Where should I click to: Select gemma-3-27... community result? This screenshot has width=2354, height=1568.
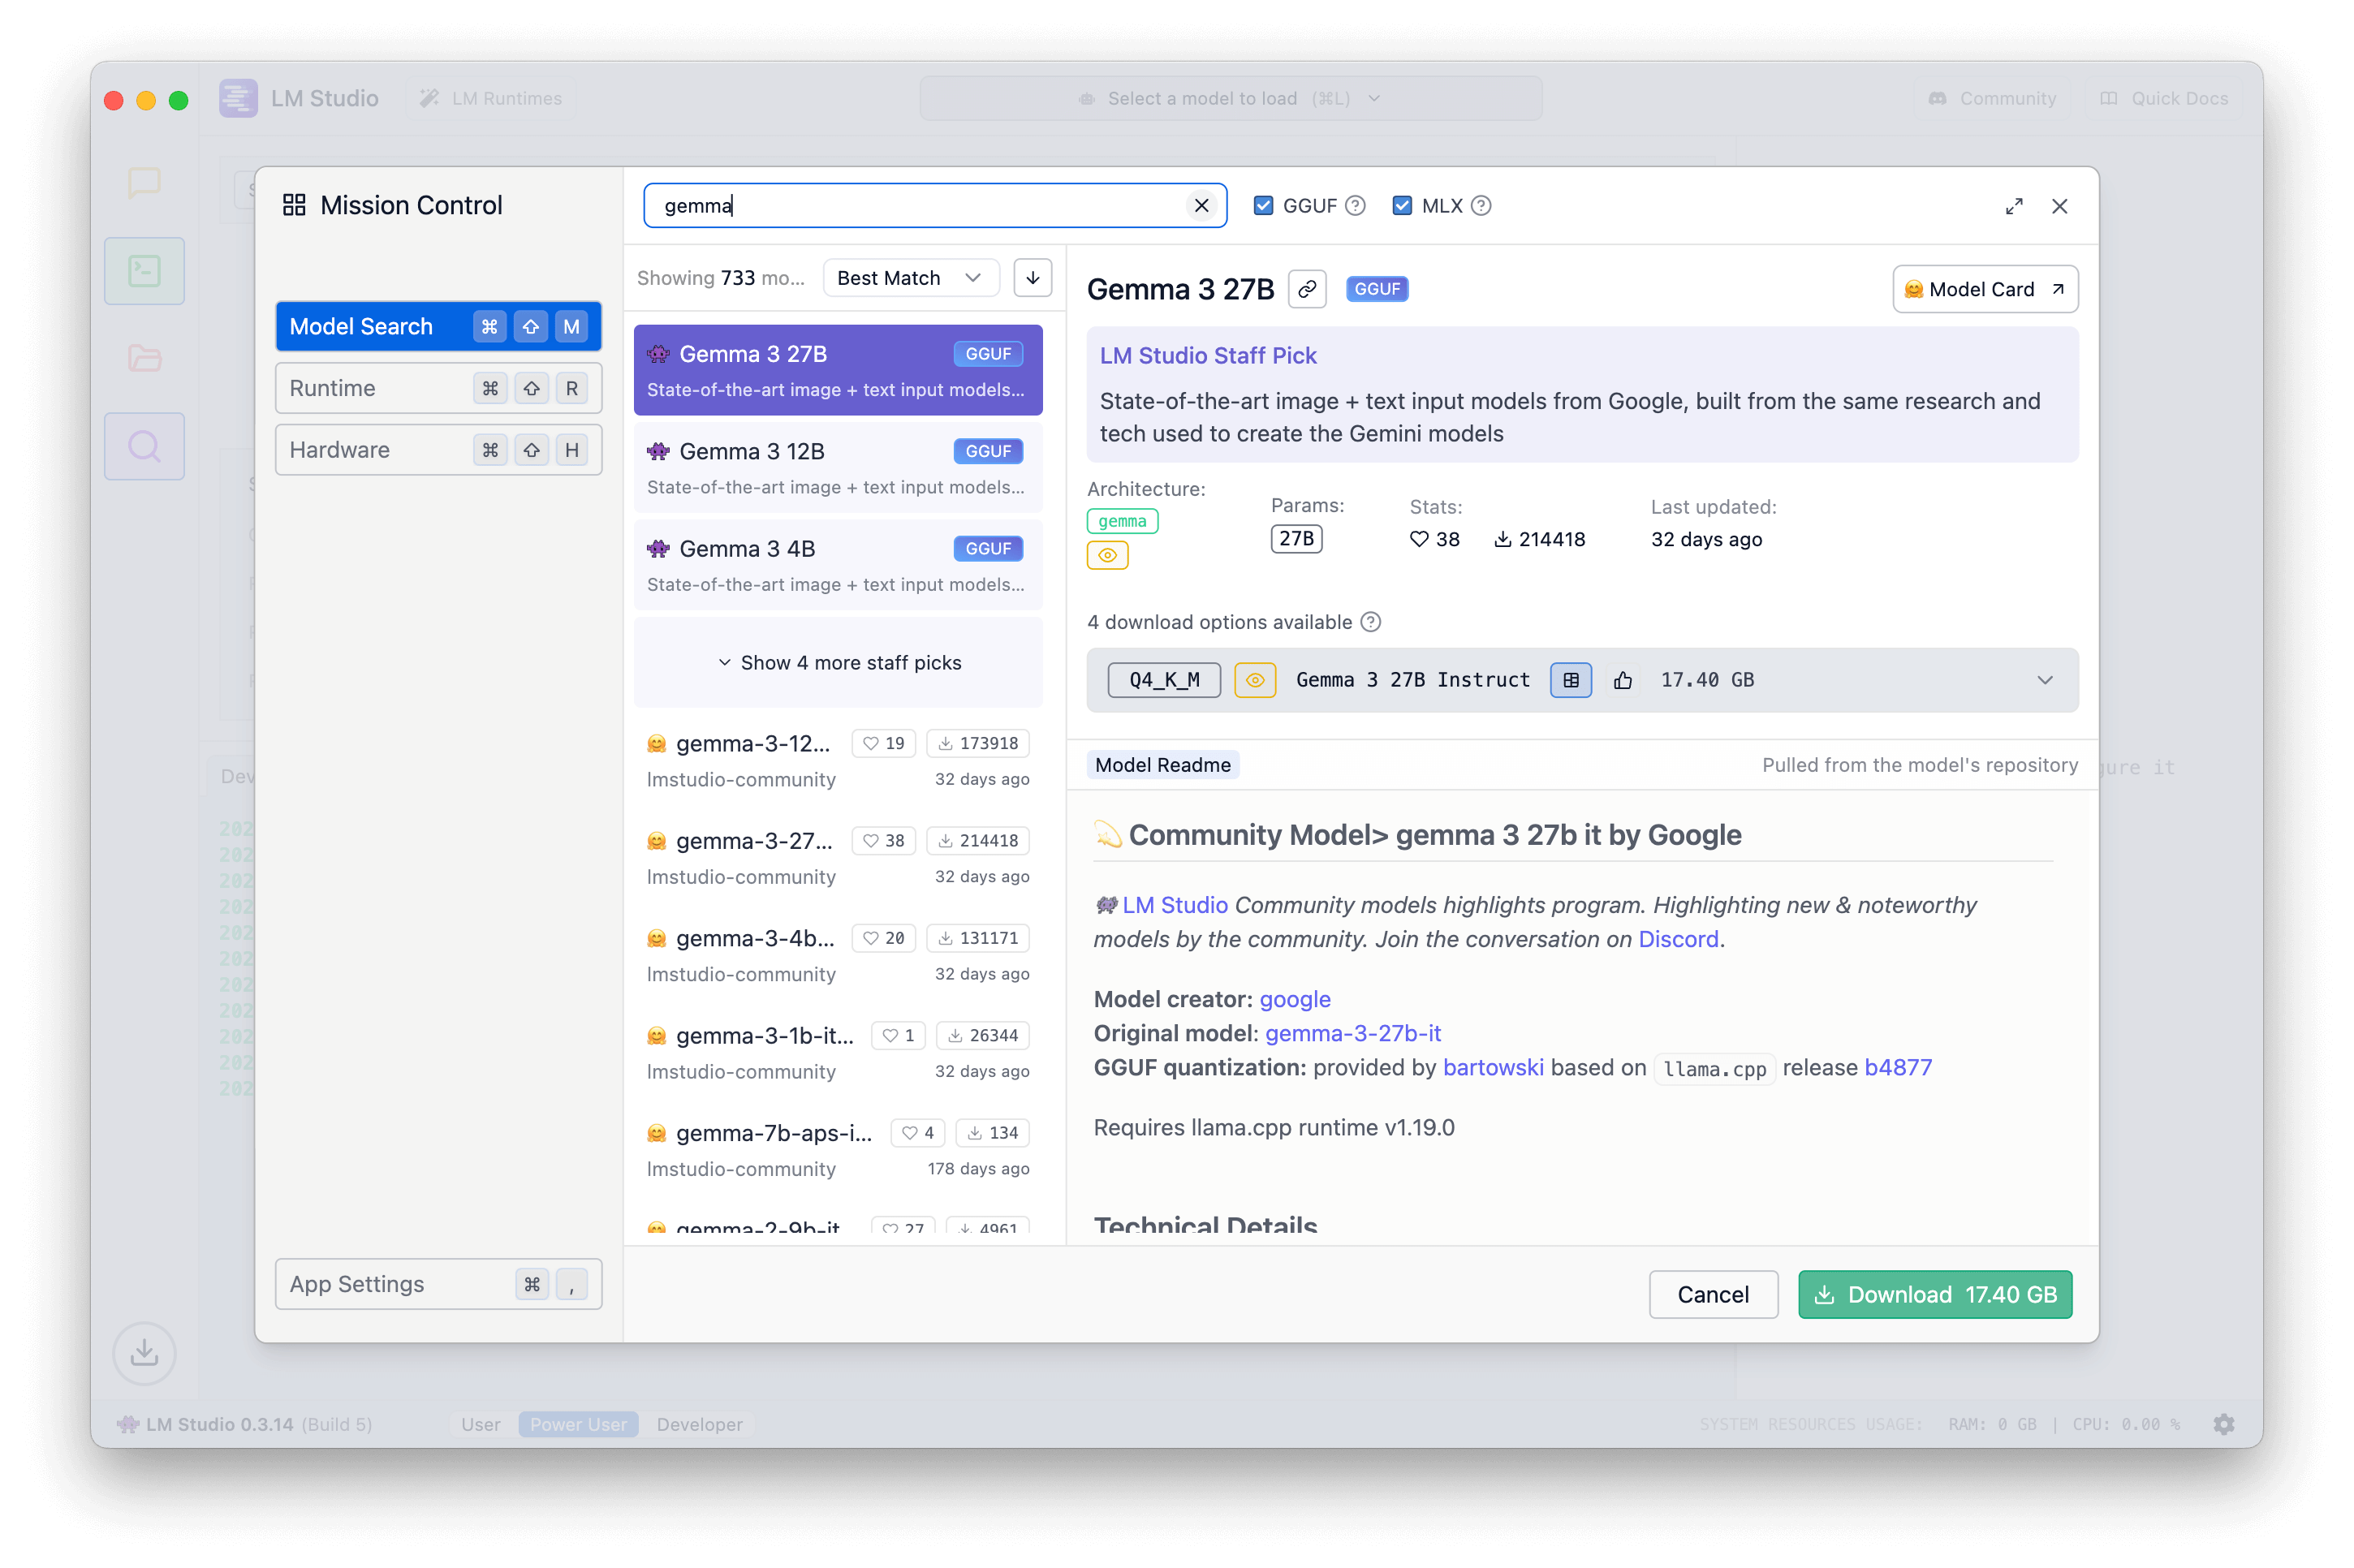coord(838,858)
